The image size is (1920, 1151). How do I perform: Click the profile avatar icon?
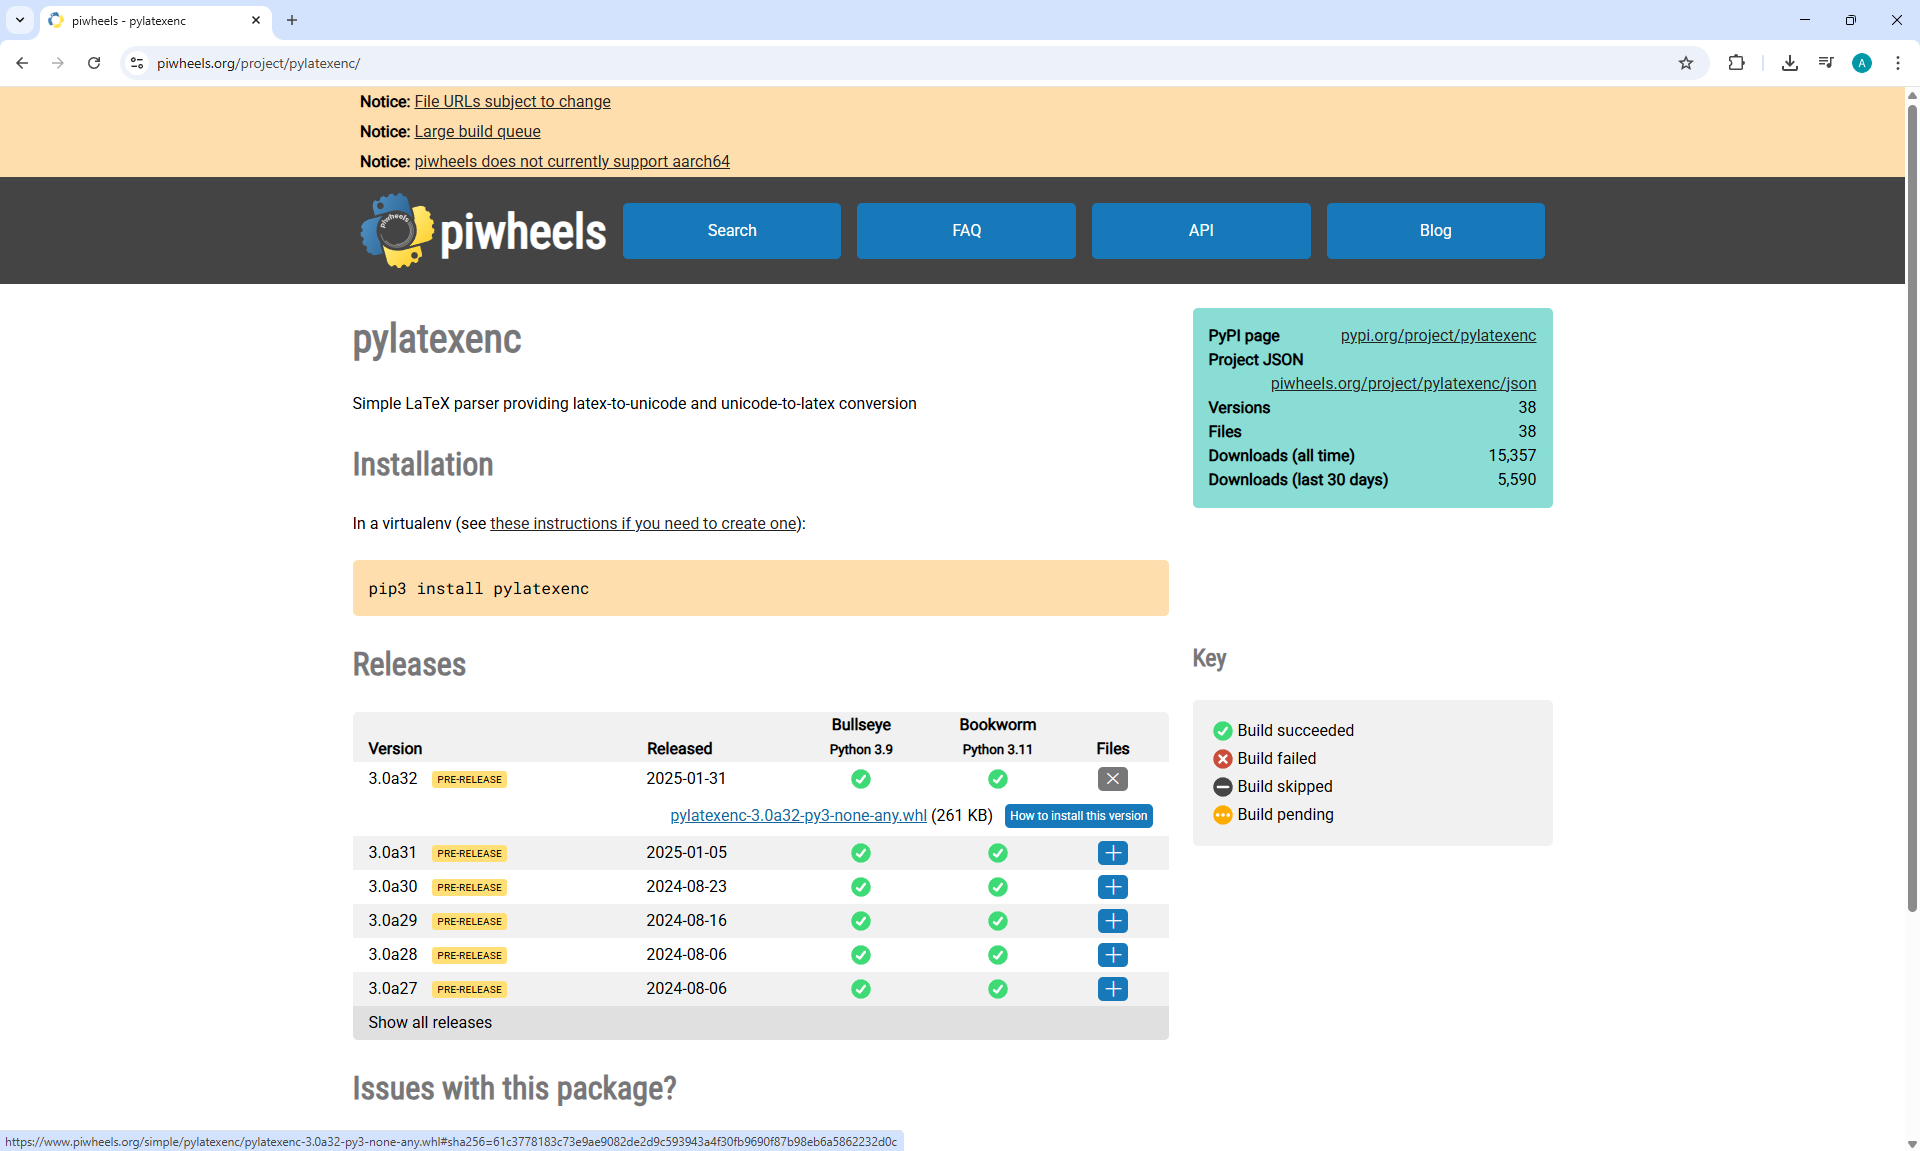pos(1861,63)
